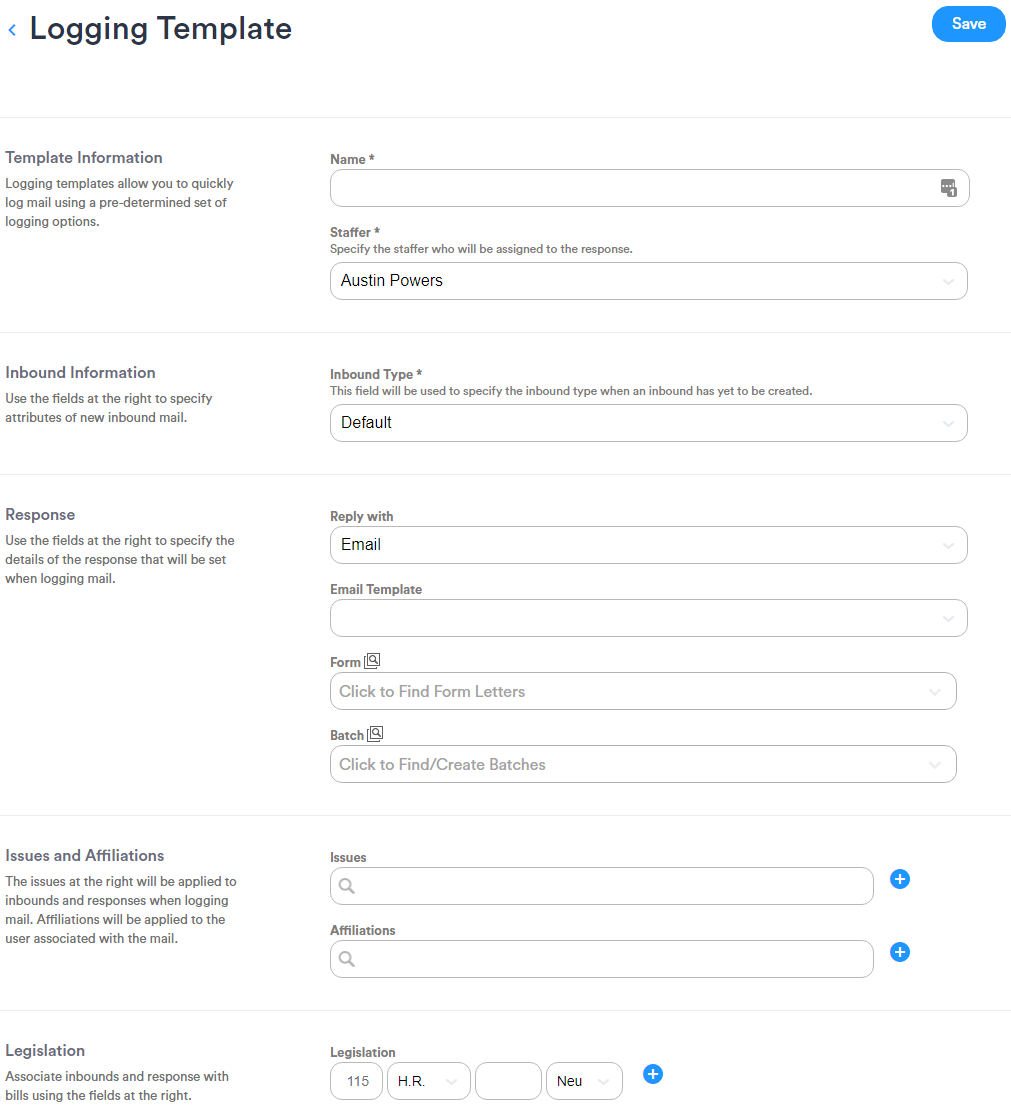1011x1114 pixels.
Task: Click the magnifier icon inside the Affiliations field
Action: 347,959
